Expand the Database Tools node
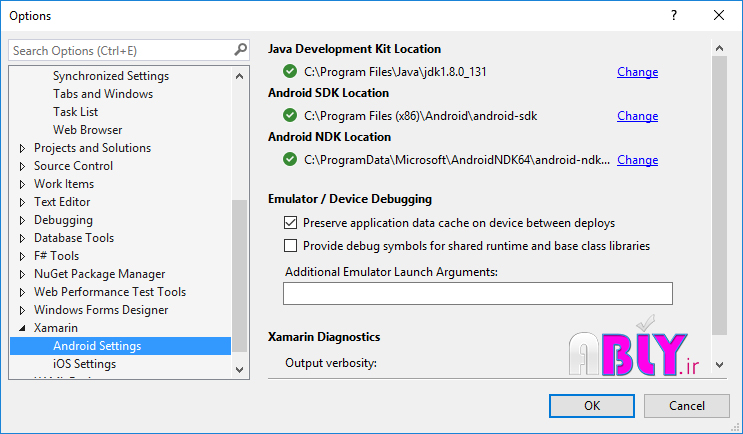The image size is (743, 434). [22, 238]
